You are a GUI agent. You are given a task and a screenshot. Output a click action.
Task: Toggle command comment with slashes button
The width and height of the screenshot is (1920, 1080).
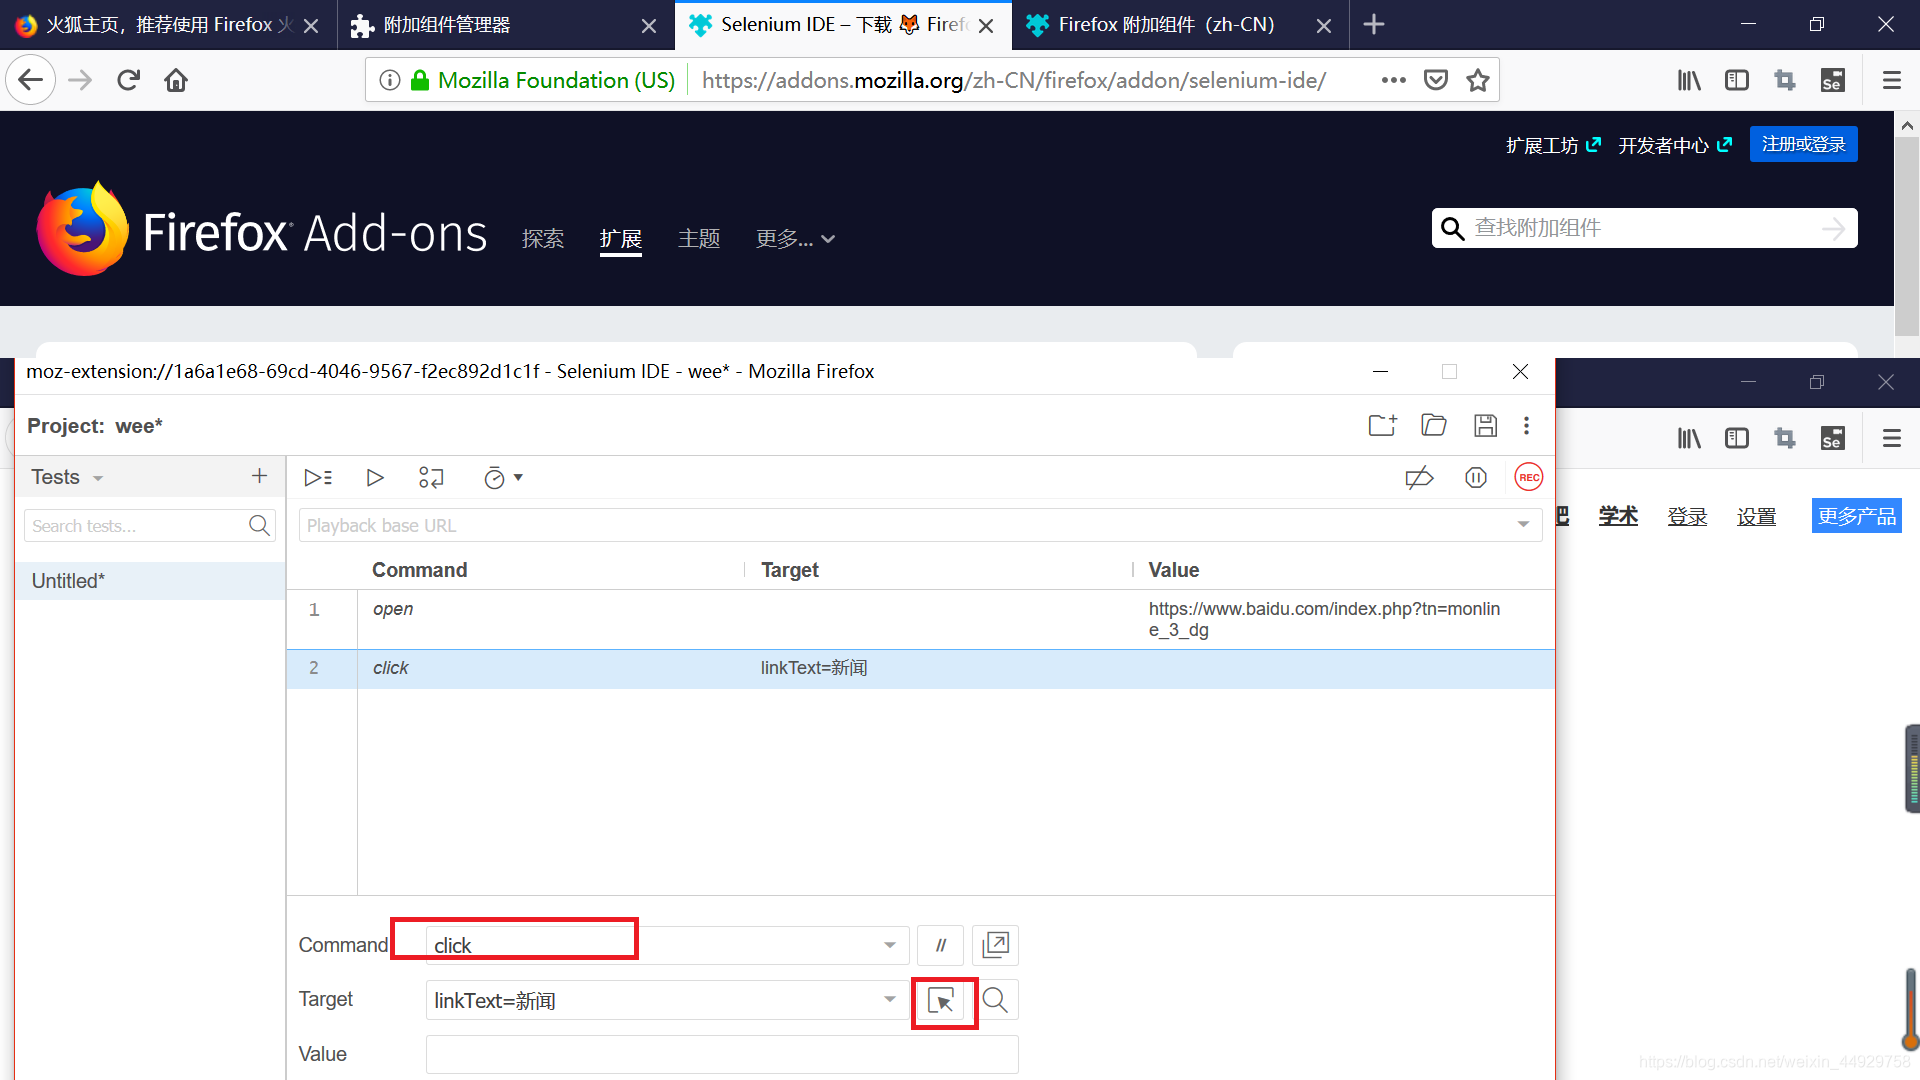click(940, 945)
